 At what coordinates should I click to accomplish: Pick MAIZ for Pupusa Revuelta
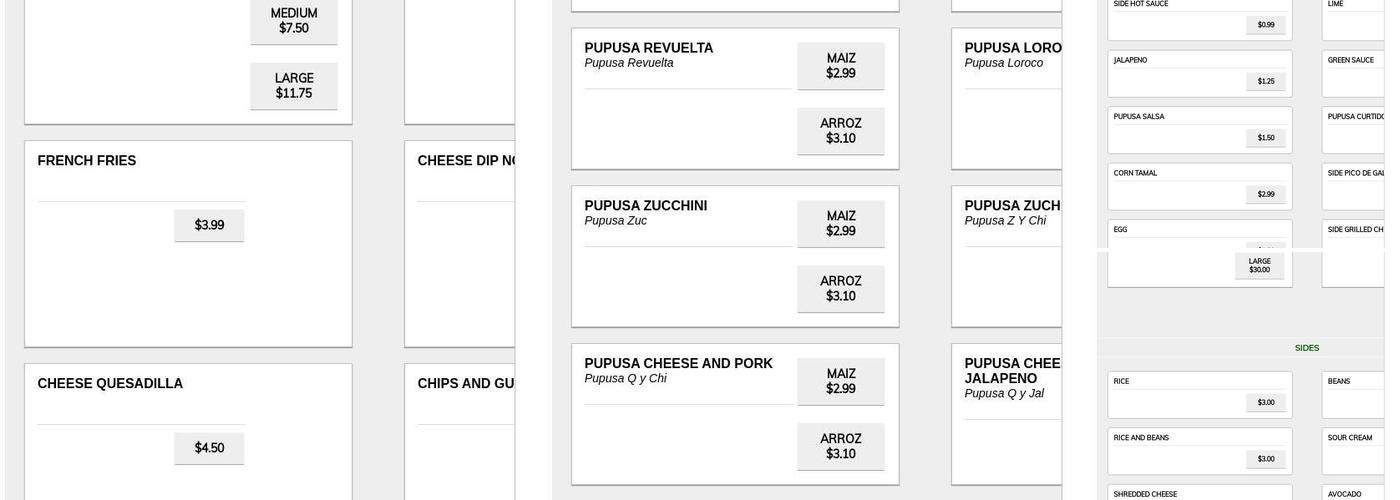click(x=840, y=66)
